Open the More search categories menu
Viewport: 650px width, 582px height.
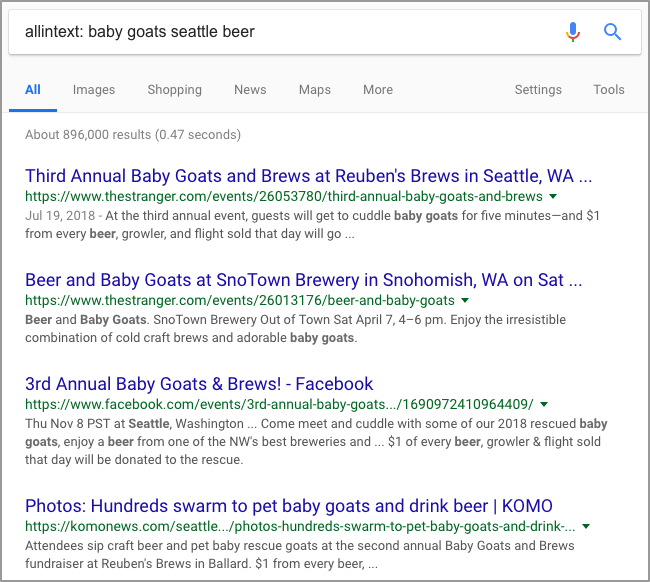pos(378,90)
